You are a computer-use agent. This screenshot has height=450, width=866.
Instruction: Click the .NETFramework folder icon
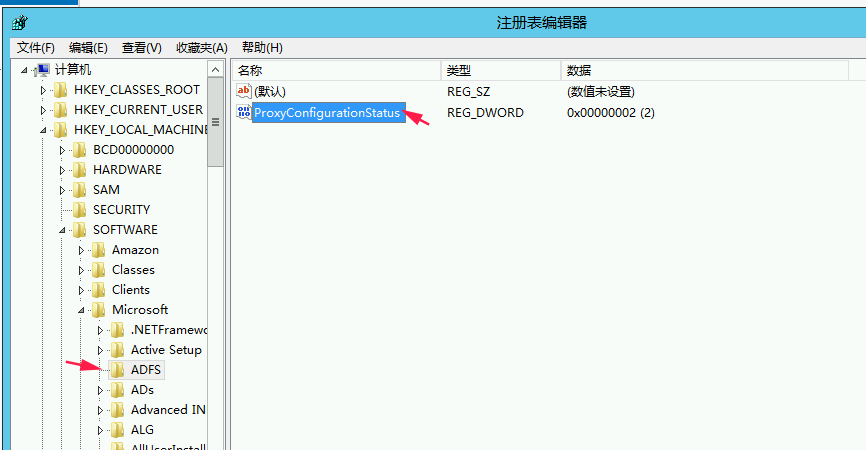point(117,330)
